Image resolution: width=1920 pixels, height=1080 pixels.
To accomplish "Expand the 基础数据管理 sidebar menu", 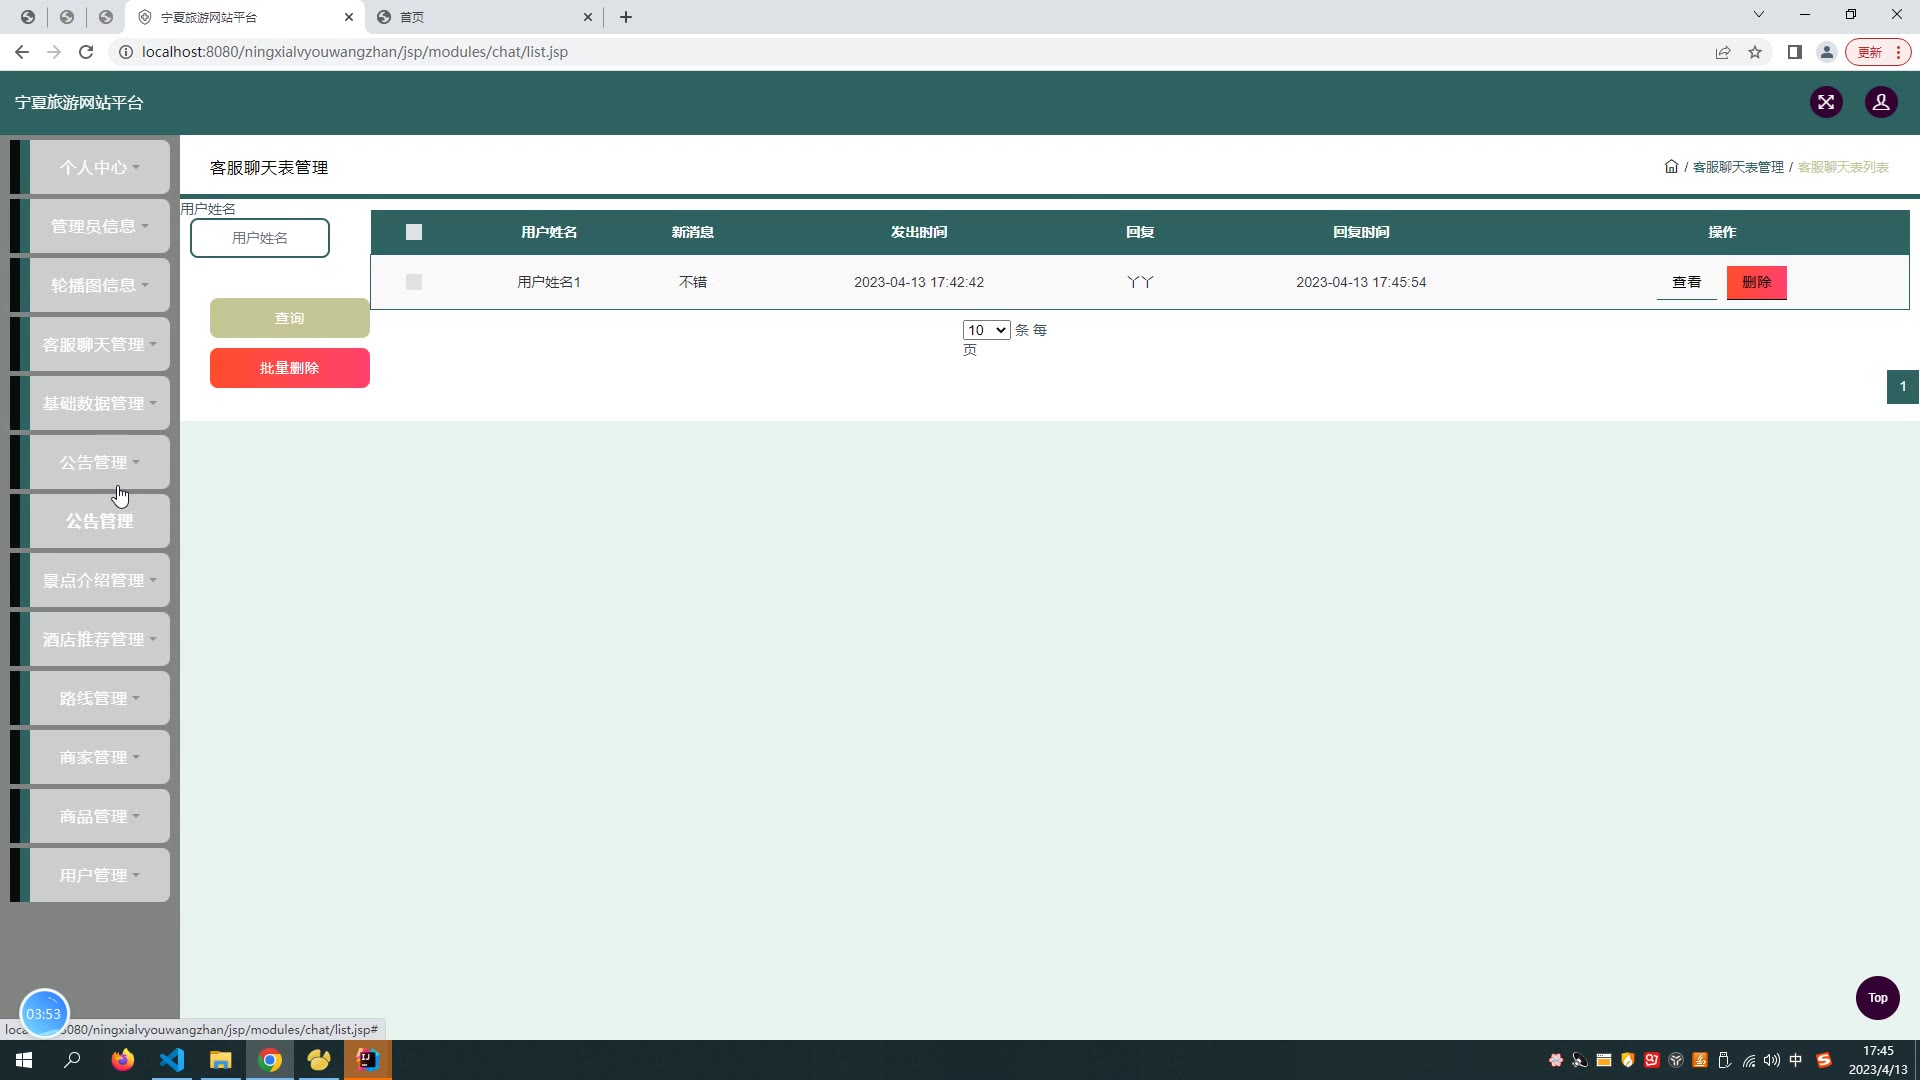I will 99,403.
